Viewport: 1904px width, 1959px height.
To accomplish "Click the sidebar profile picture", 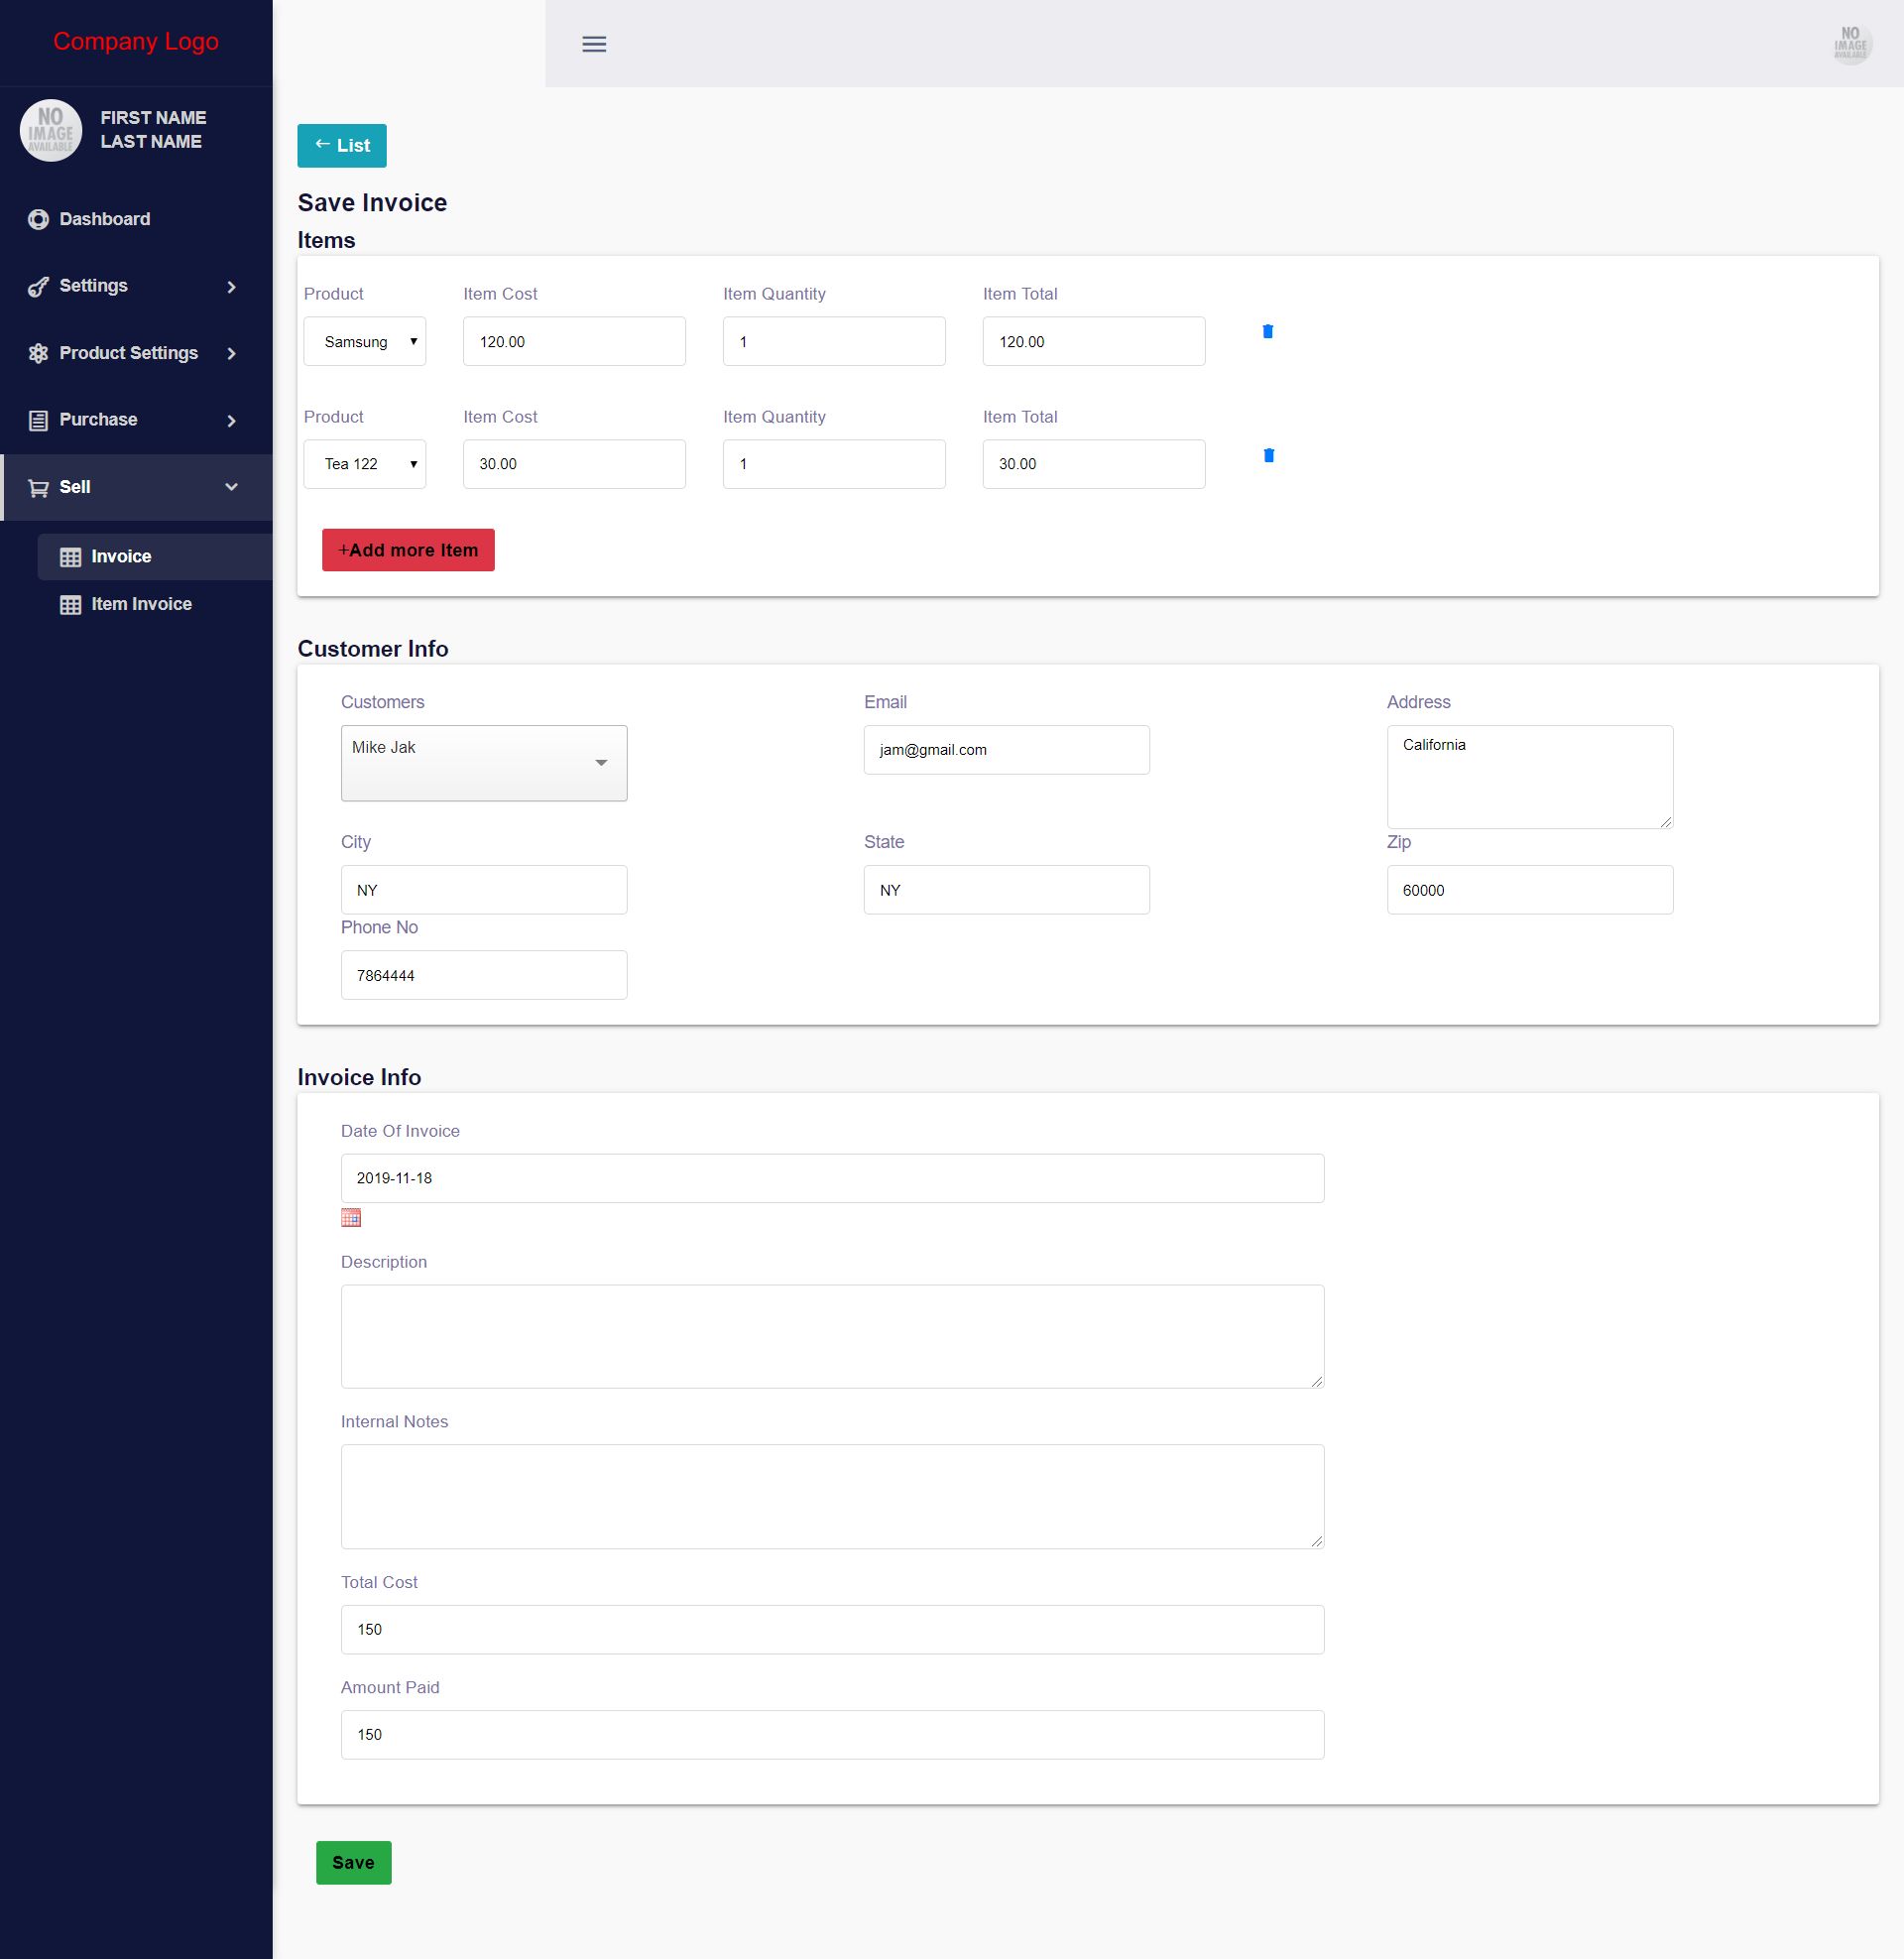I will point(51,131).
